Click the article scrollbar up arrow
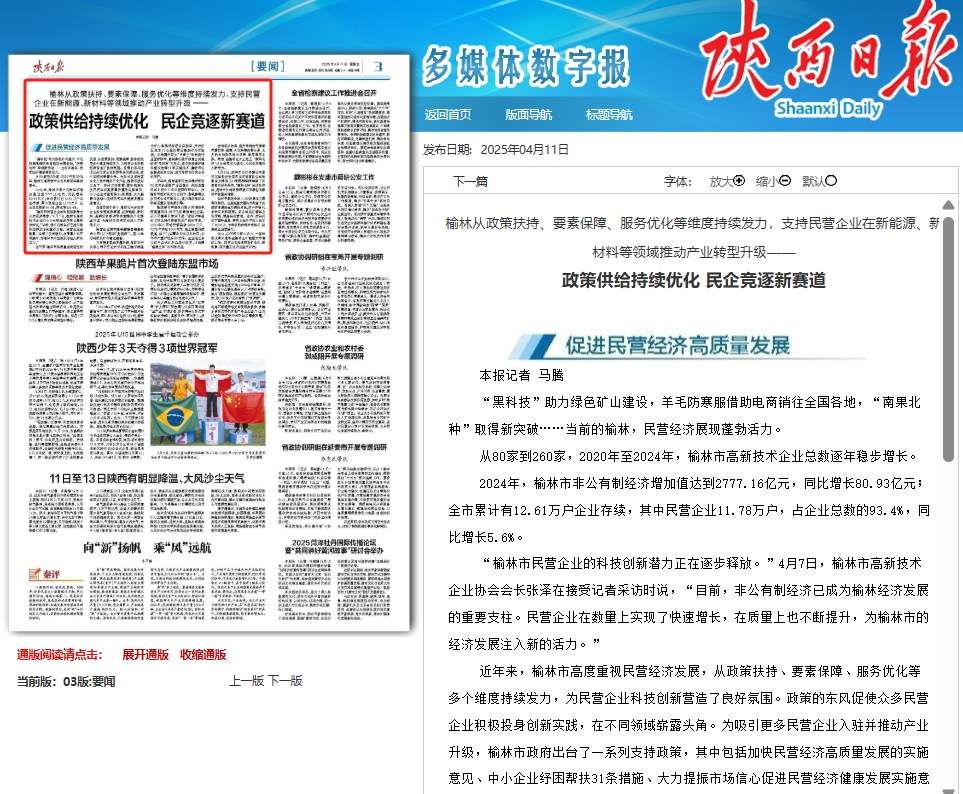 tap(948, 205)
